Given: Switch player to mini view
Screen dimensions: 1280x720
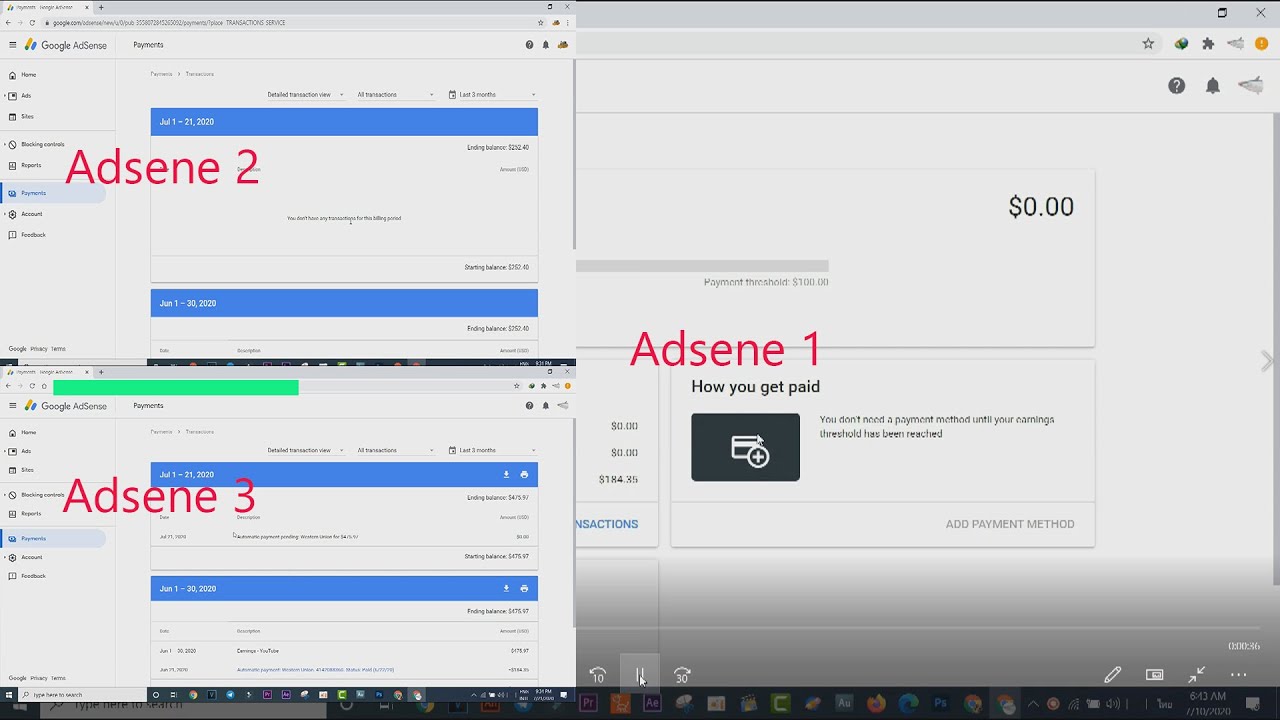Looking at the screenshot, I should coord(1154,675).
